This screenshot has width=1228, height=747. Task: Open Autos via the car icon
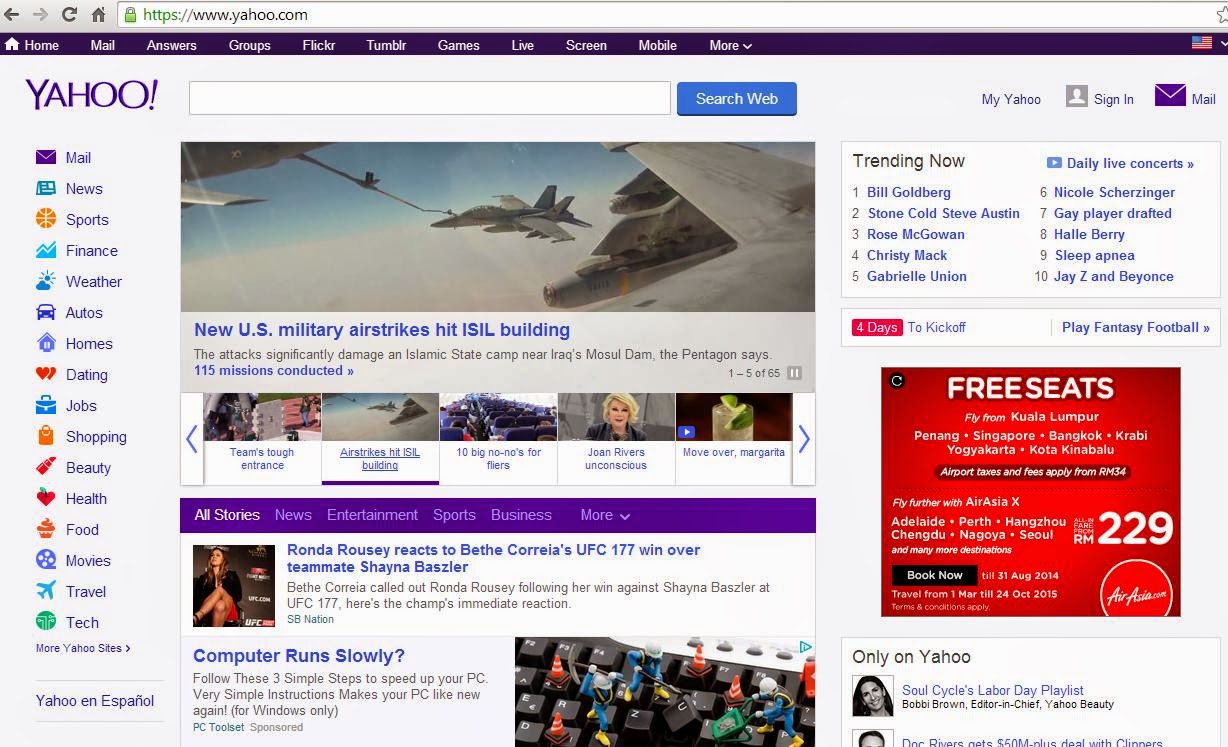pos(45,312)
